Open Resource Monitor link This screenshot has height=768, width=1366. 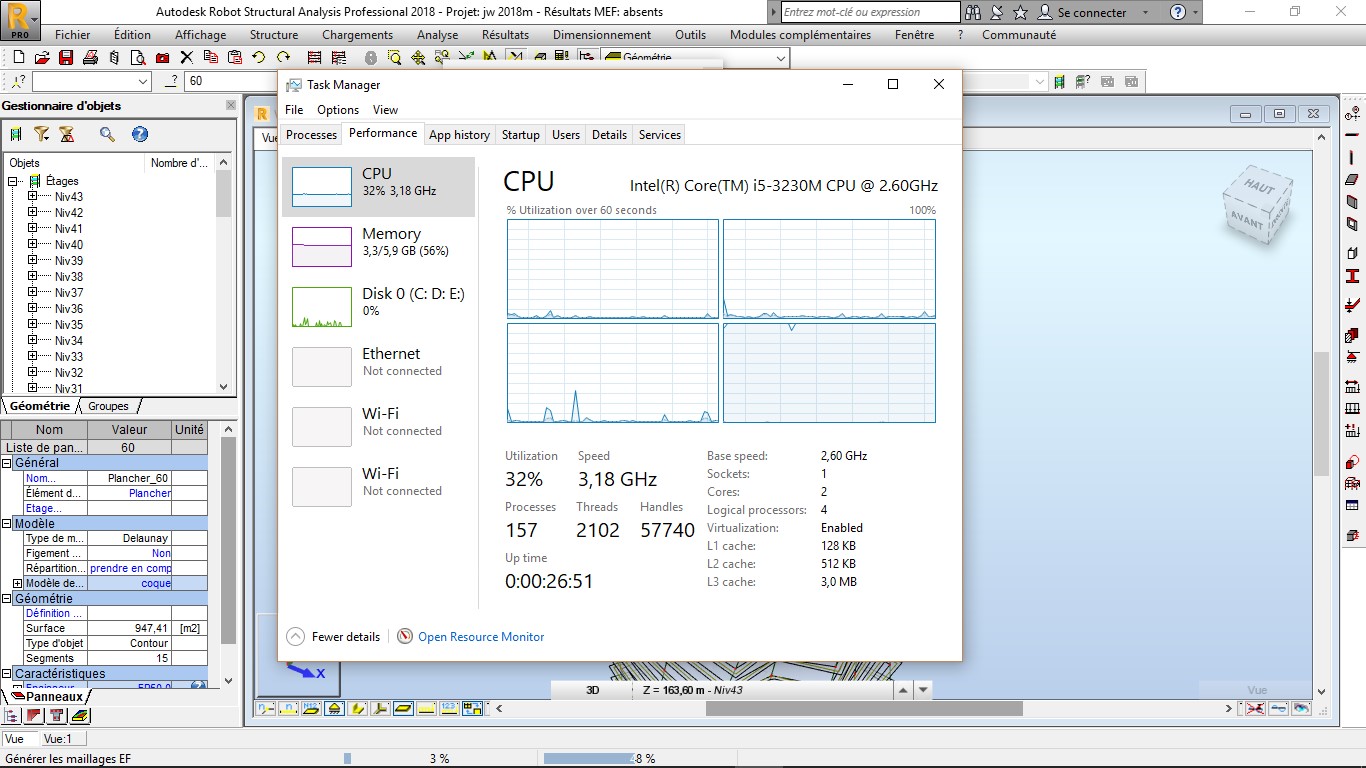[481, 636]
